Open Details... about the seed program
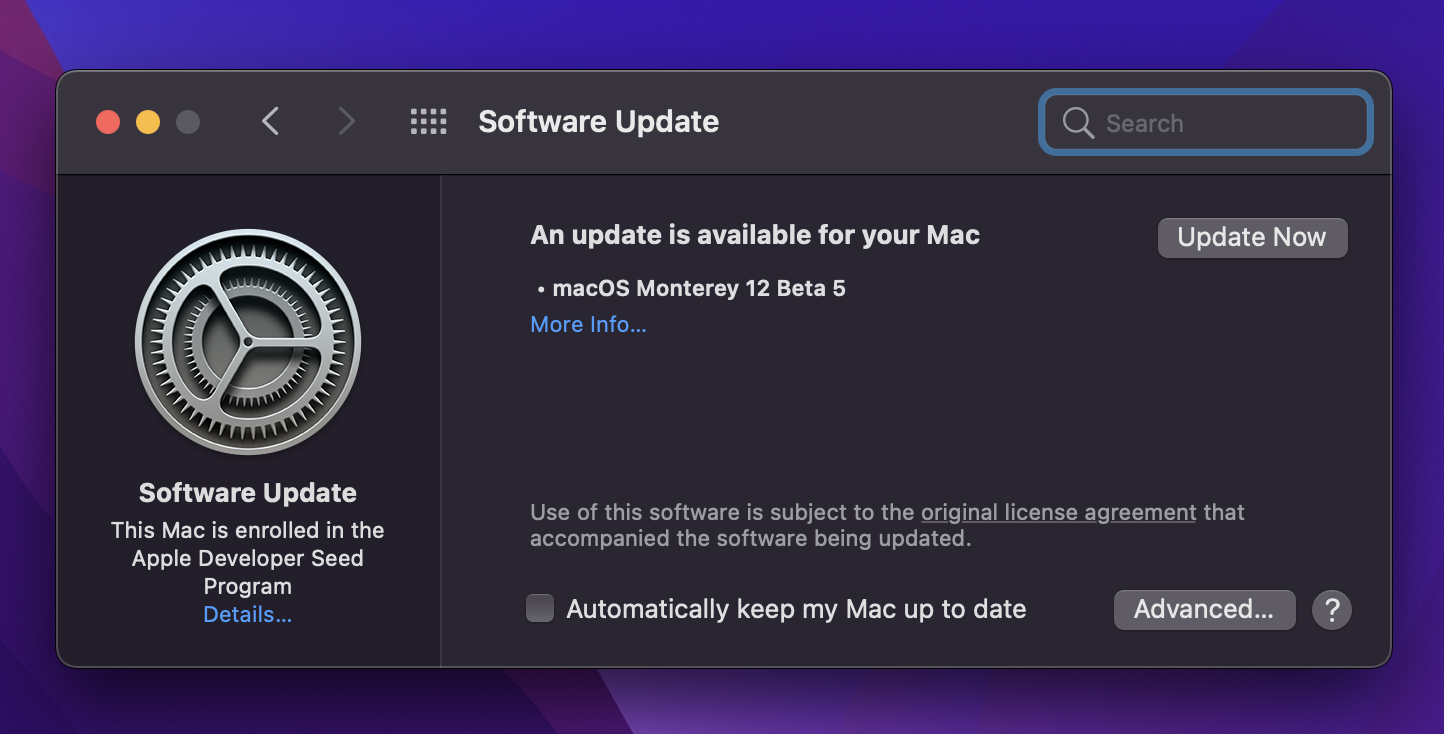Viewport: 1444px width, 734px height. (248, 615)
